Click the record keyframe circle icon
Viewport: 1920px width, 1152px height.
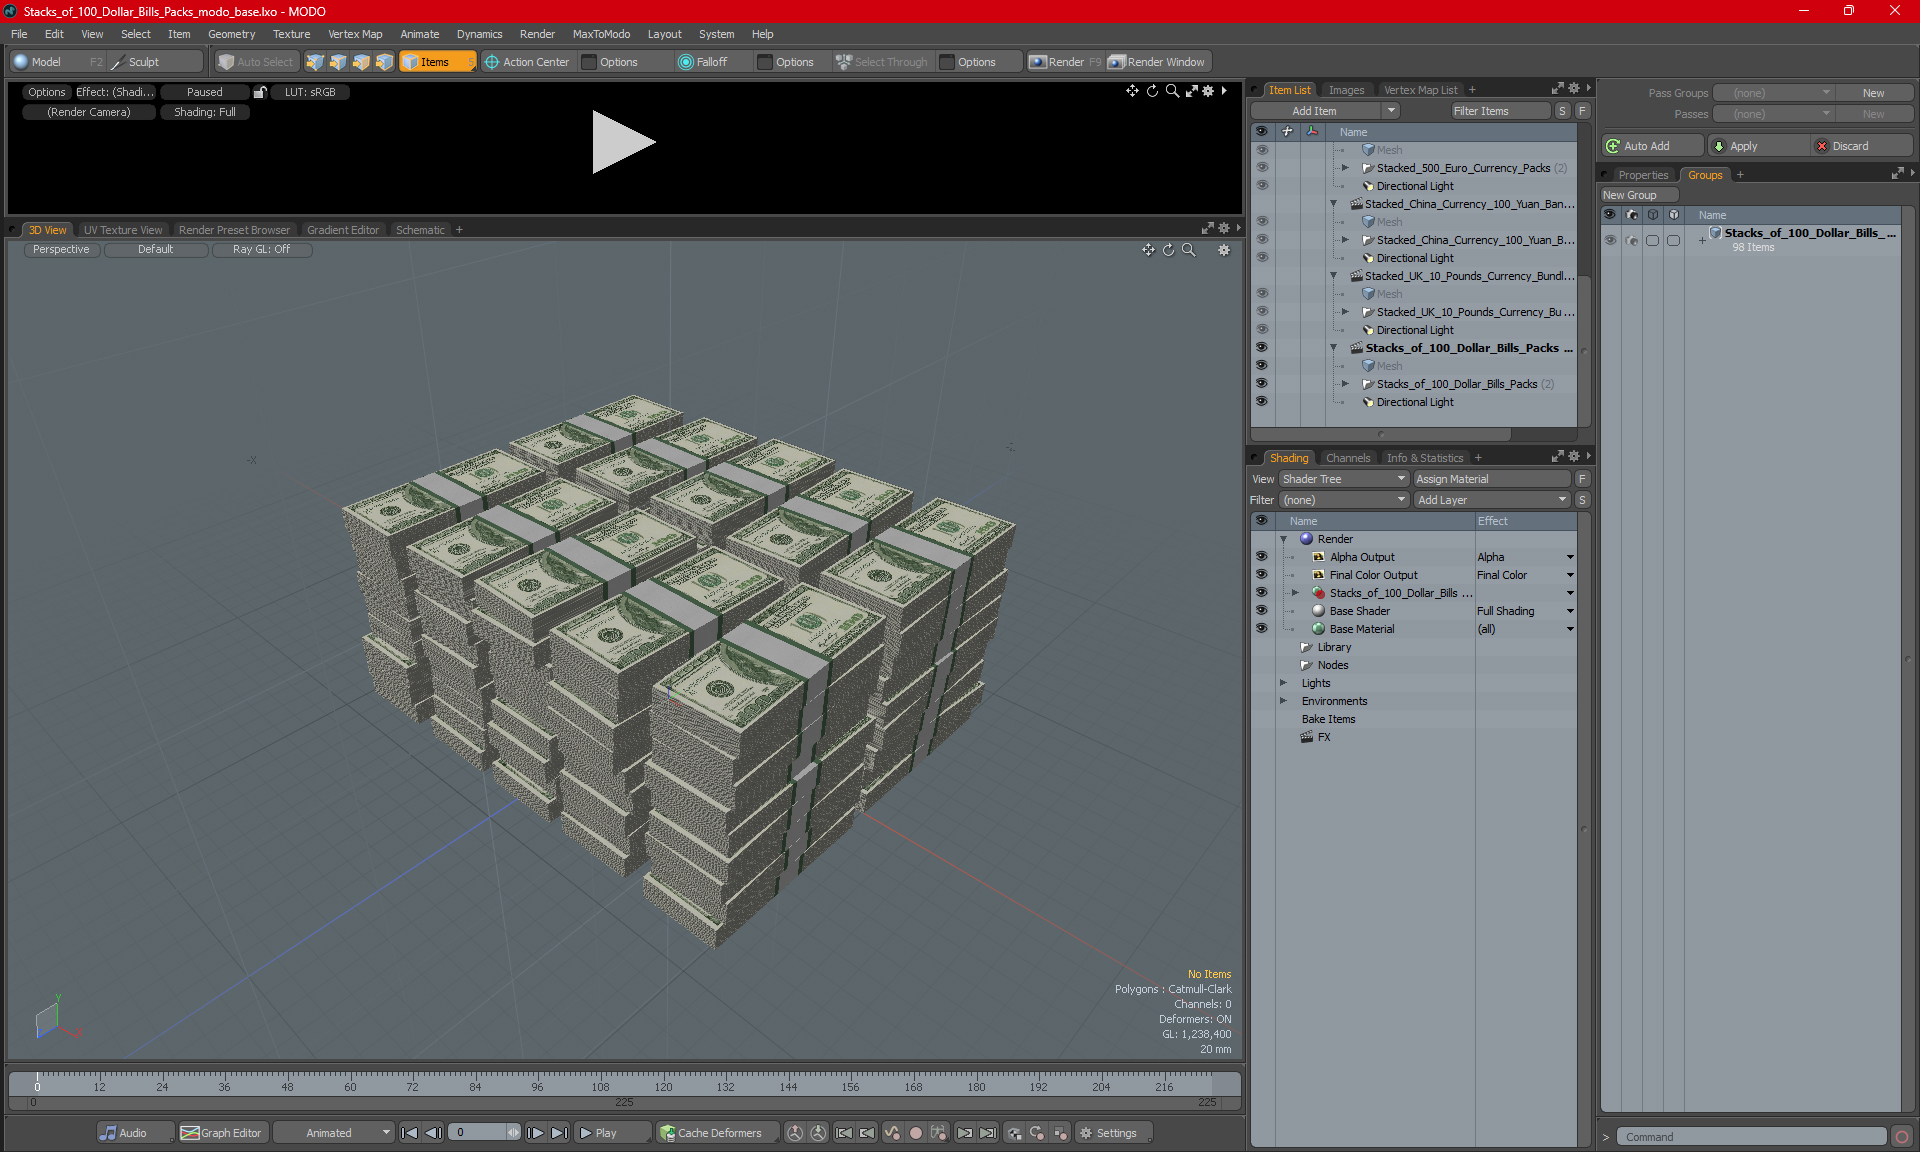coord(915,1133)
